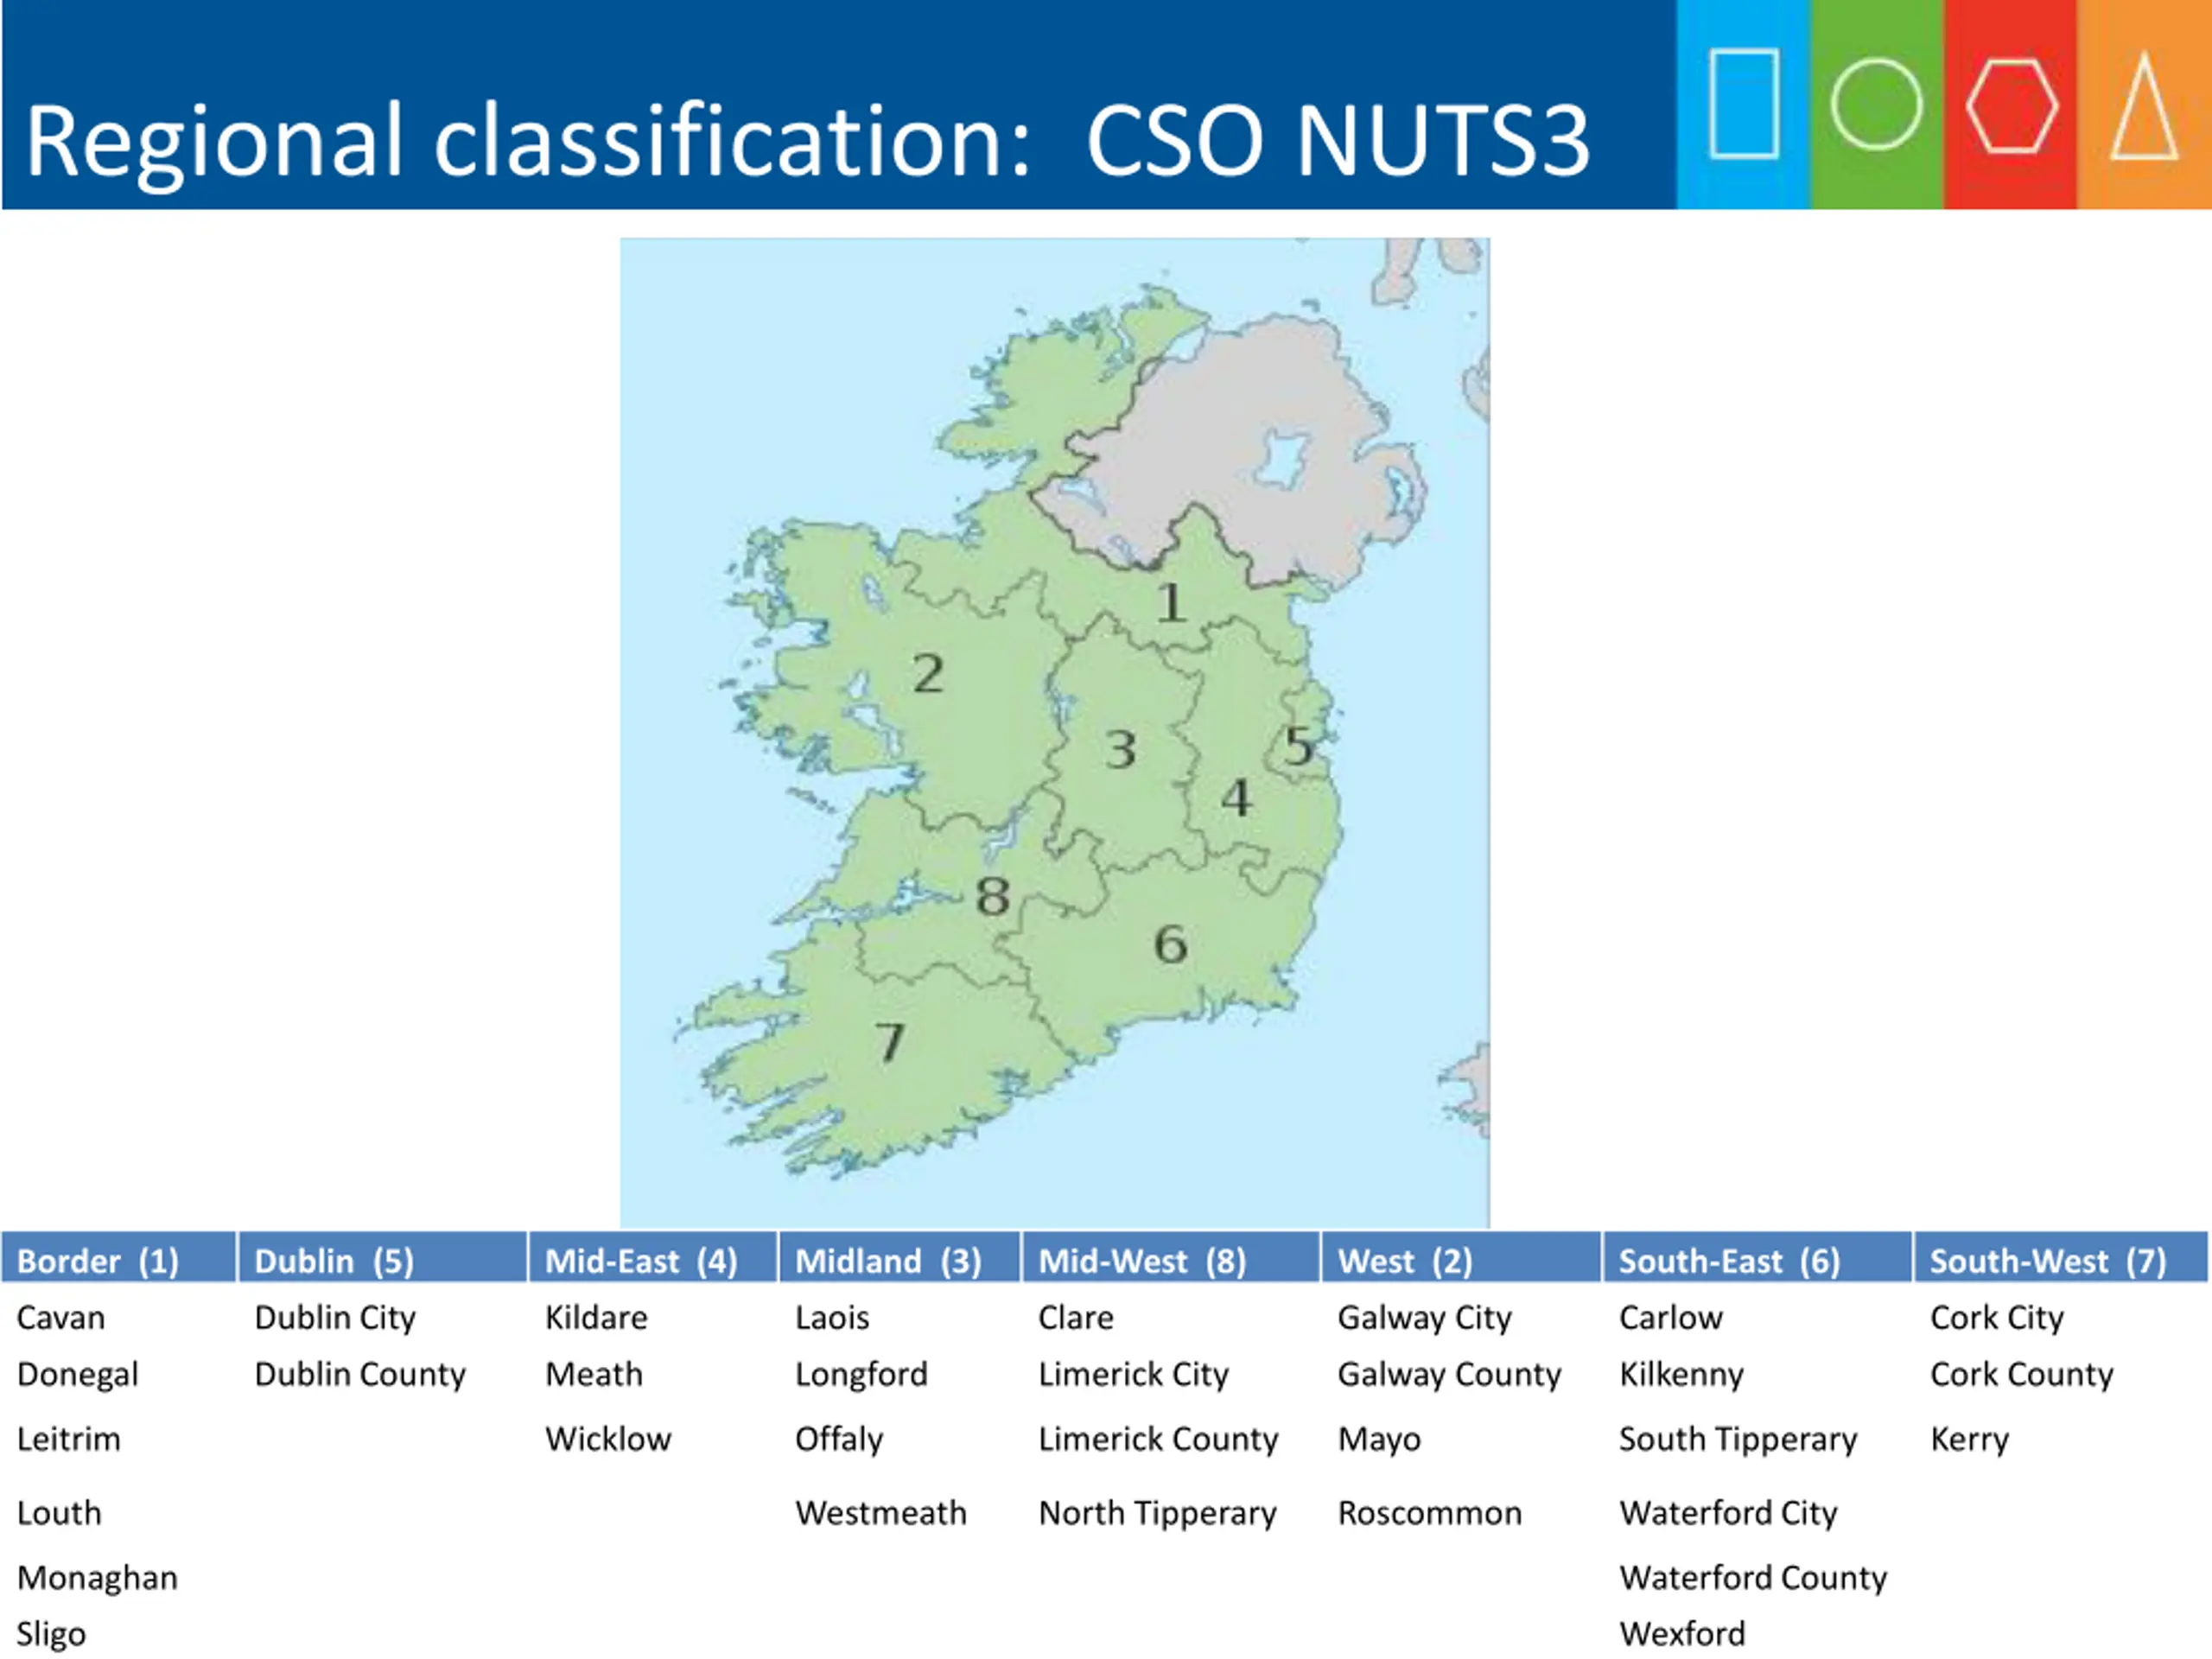2212x1659 pixels.
Task: Click the Kildare cell
Action: point(596,1317)
